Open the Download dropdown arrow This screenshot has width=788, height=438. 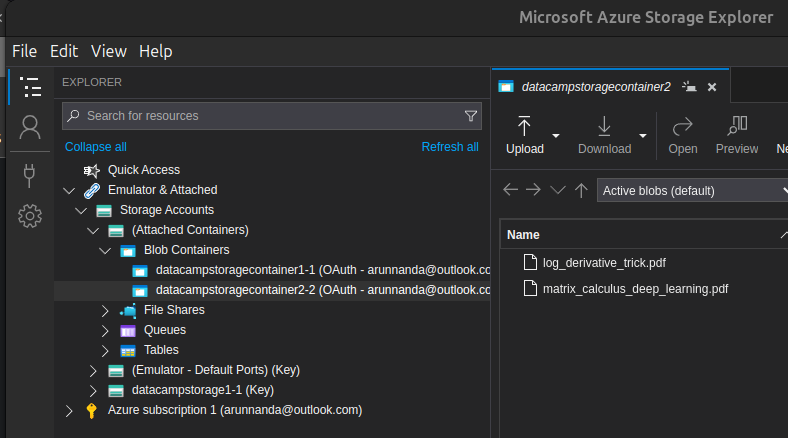pos(642,136)
